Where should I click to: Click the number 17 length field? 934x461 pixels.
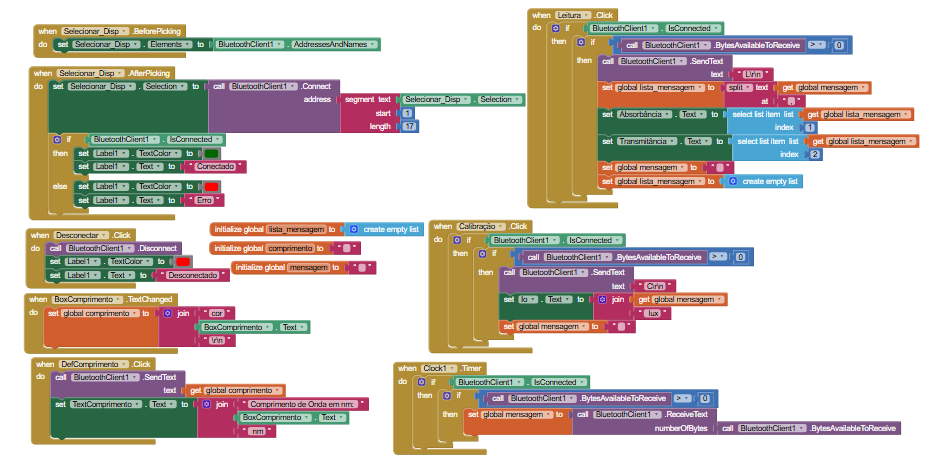pos(410,127)
